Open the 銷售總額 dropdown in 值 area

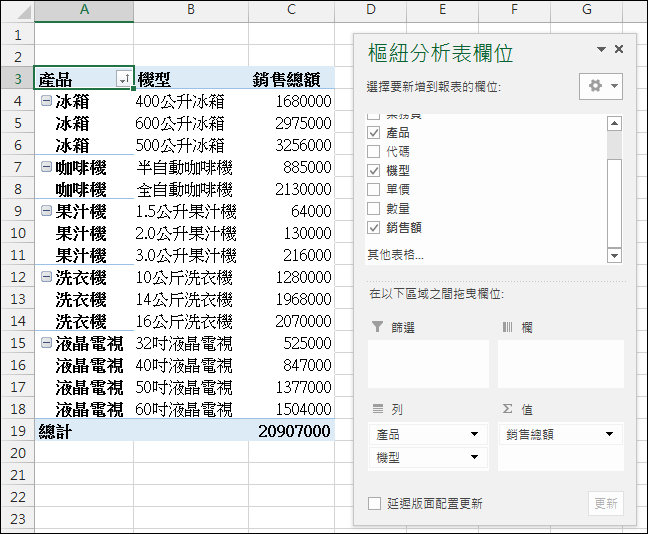click(610, 434)
